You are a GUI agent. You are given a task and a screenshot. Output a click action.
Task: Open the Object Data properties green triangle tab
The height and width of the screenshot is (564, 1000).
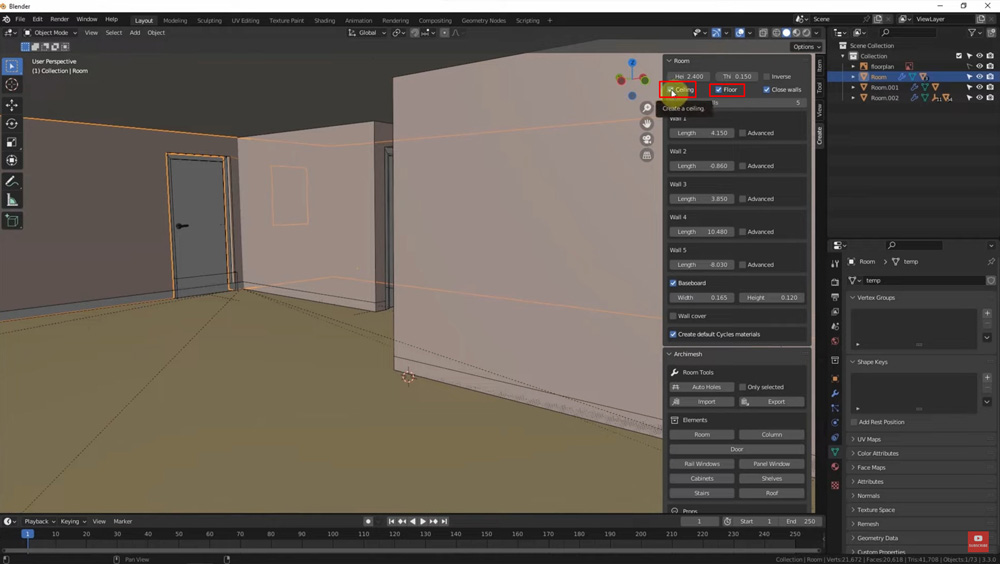click(835, 452)
